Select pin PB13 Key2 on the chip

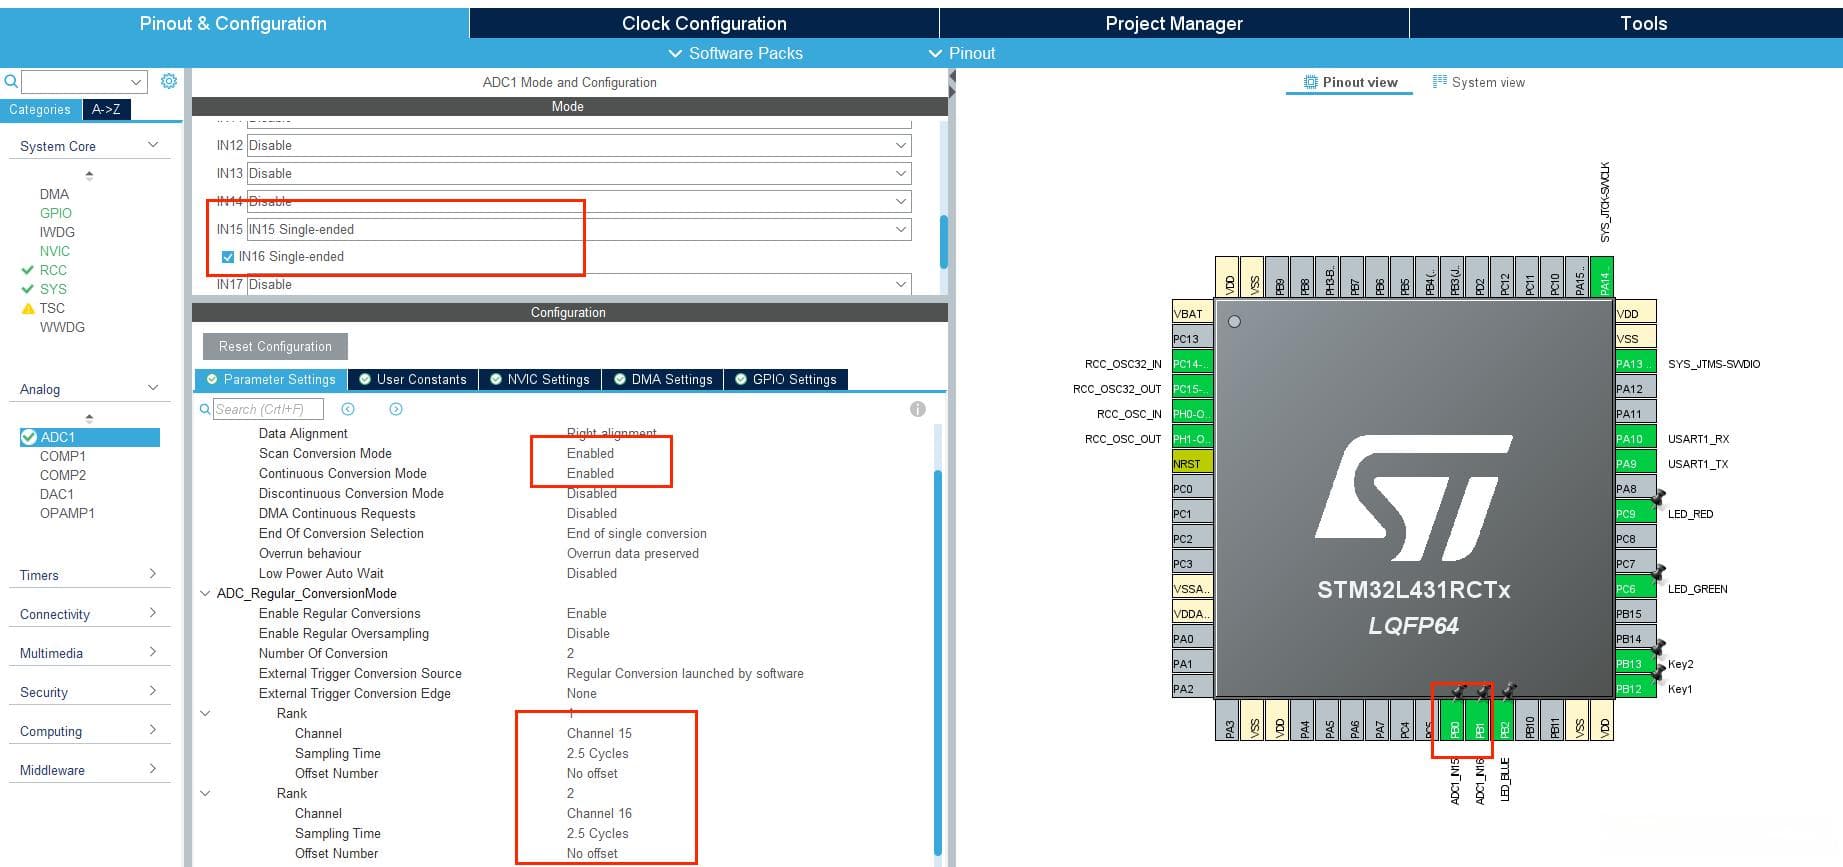pyautogui.click(x=1635, y=663)
